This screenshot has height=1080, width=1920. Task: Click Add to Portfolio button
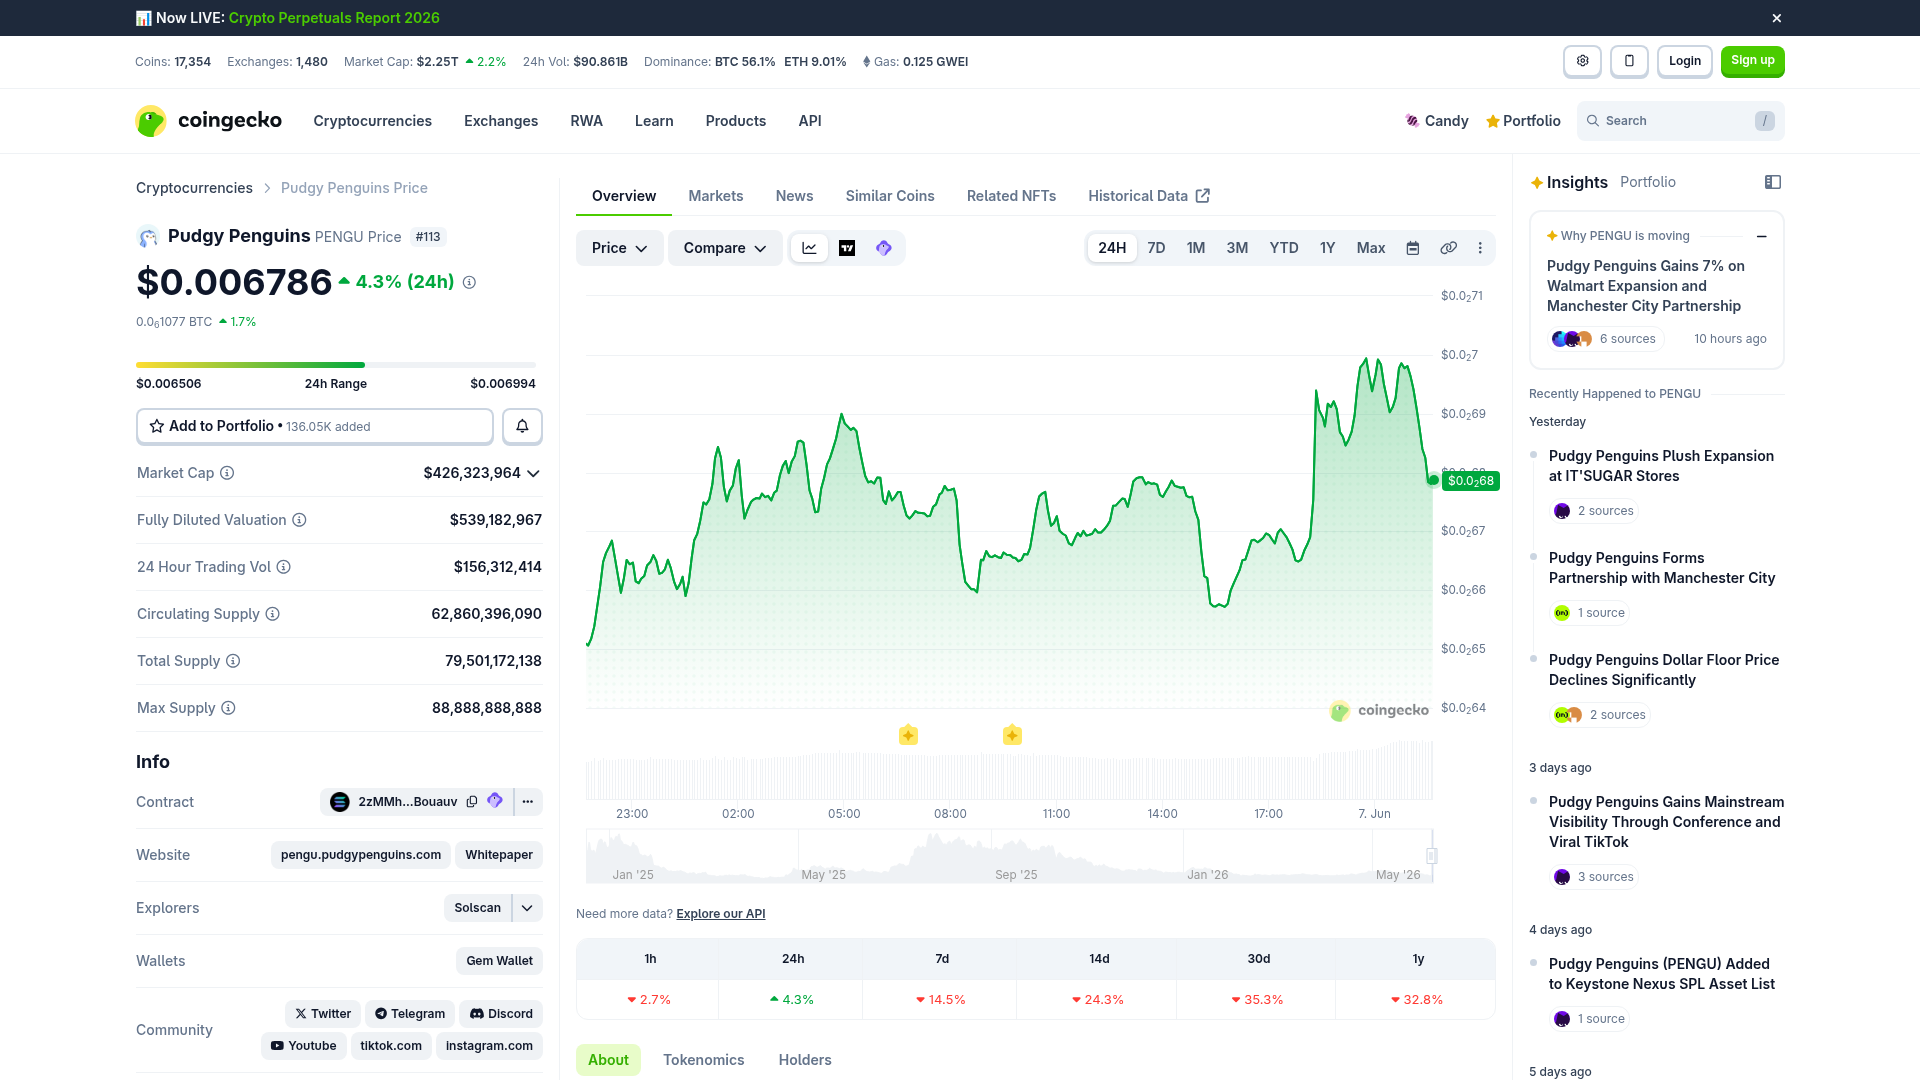pos(315,426)
